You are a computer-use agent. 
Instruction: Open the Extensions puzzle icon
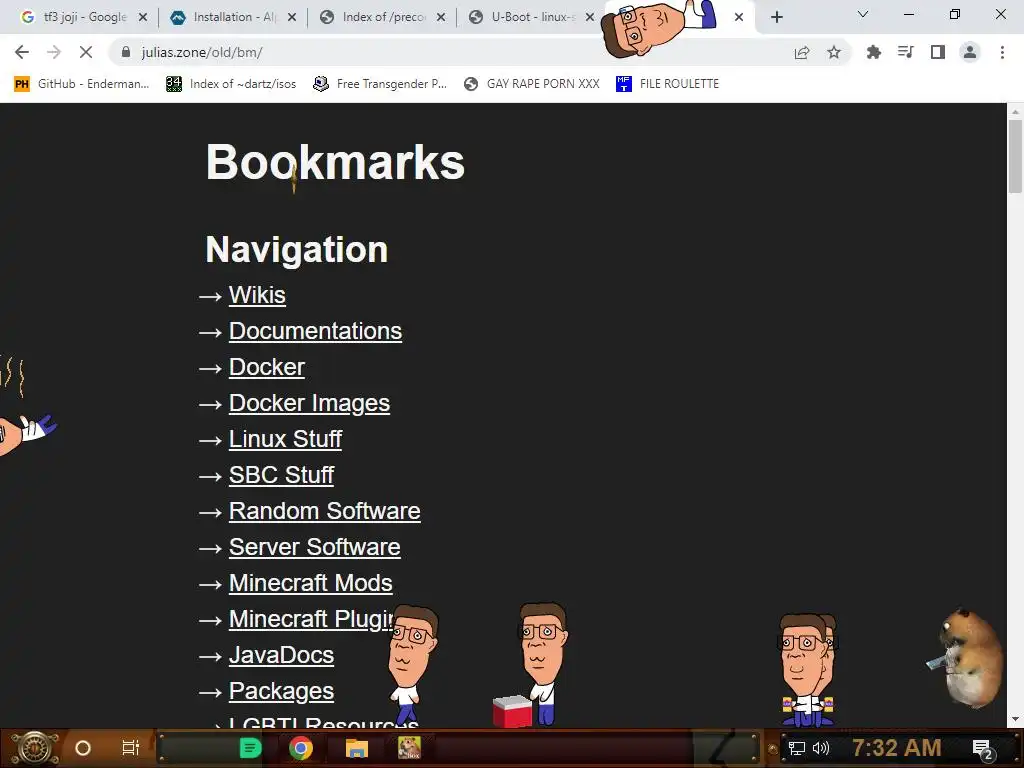click(x=874, y=52)
